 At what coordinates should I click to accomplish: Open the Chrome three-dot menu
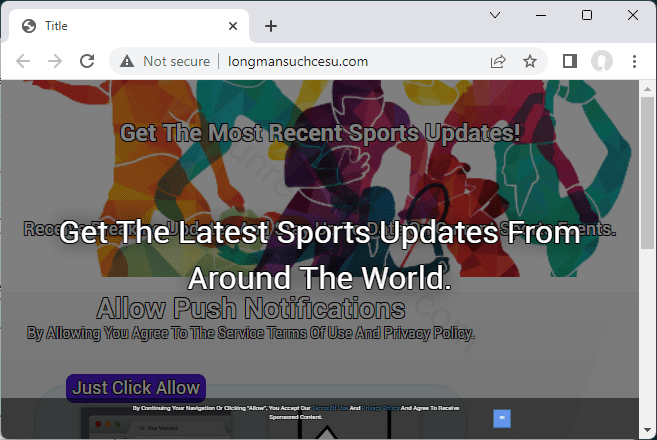(634, 61)
